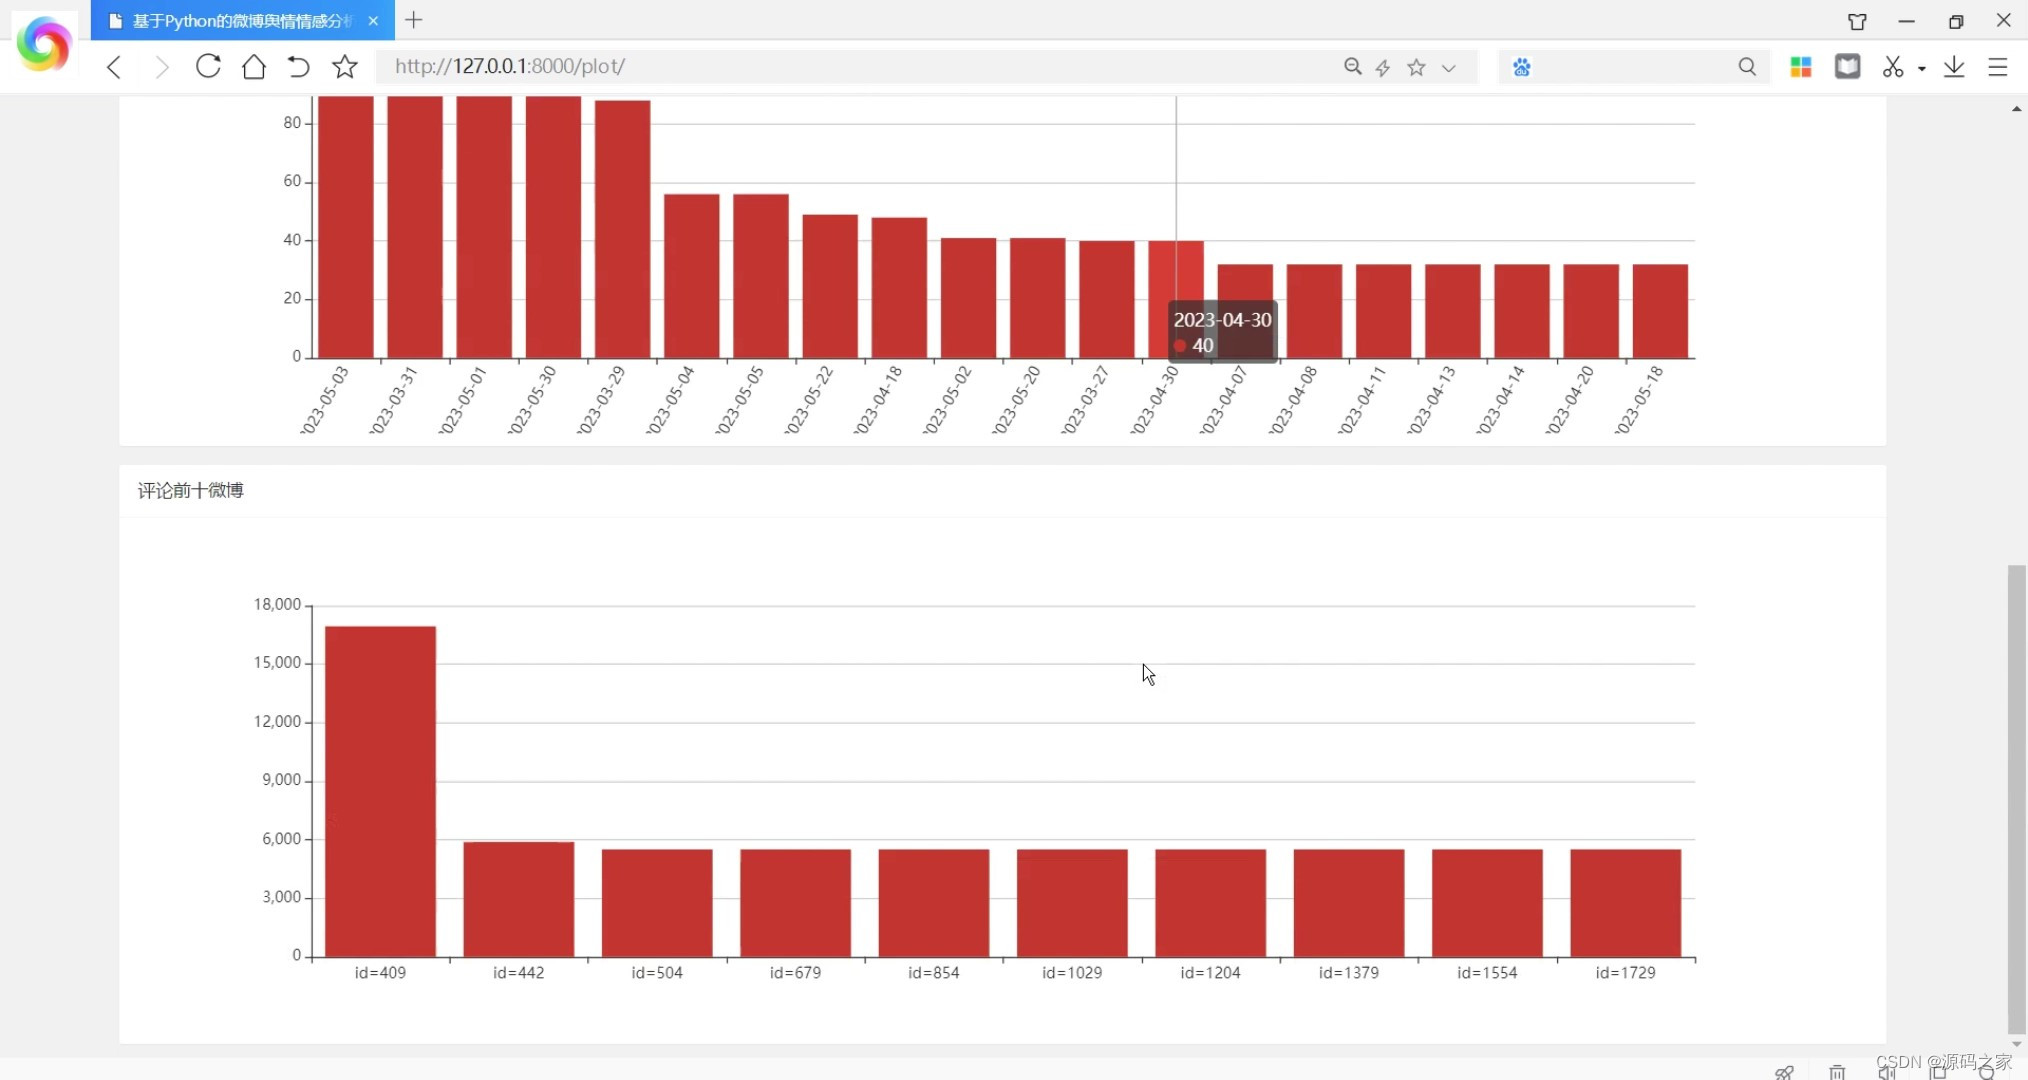Viewport: 2028px width, 1080px height.
Task: Click the rocket icon in status bar
Action: click(x=1784, y=1072)
